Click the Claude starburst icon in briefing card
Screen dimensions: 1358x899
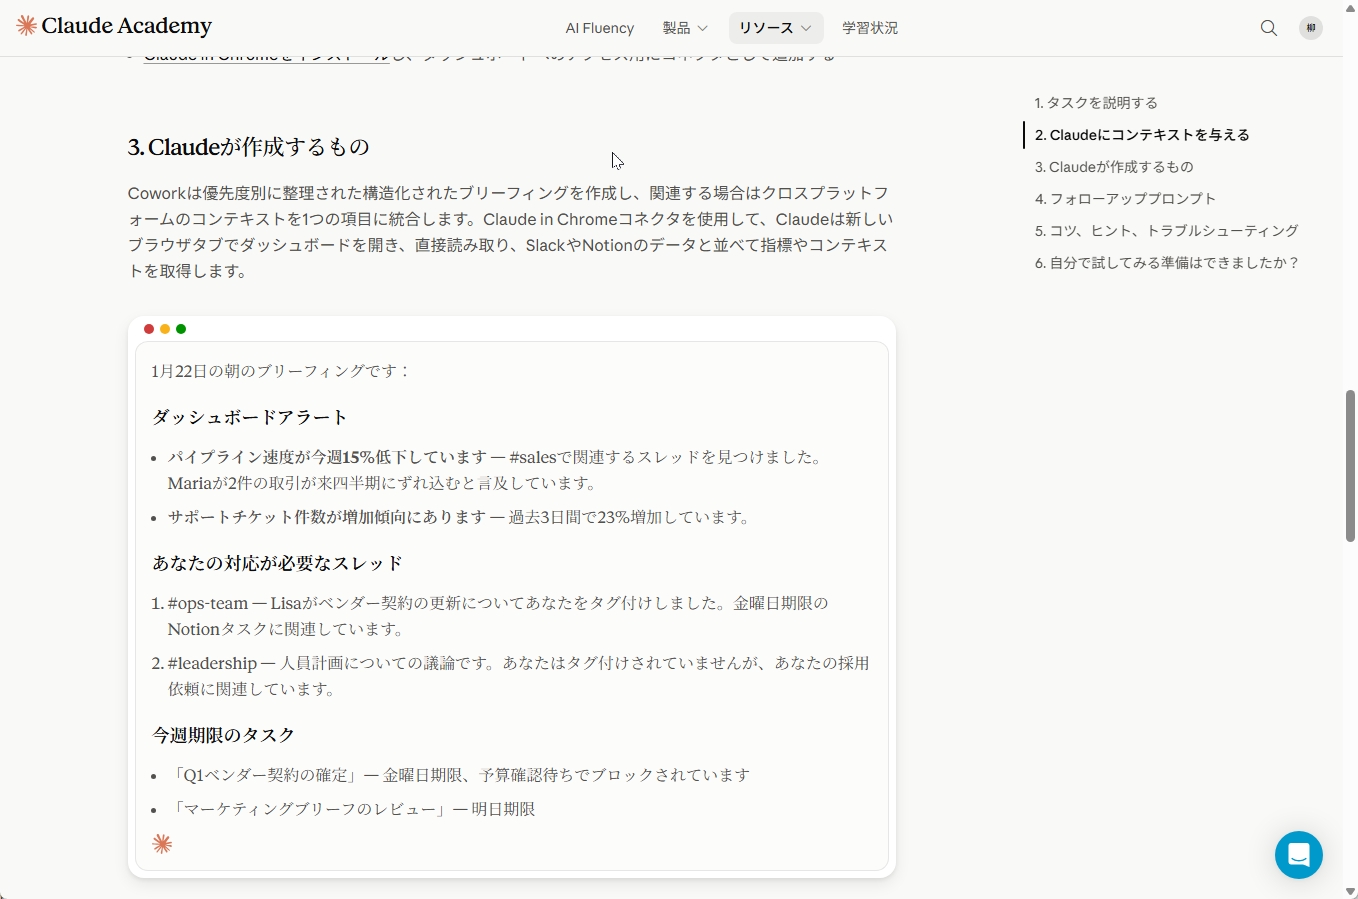pyautogui.click(x=162, y=844)
